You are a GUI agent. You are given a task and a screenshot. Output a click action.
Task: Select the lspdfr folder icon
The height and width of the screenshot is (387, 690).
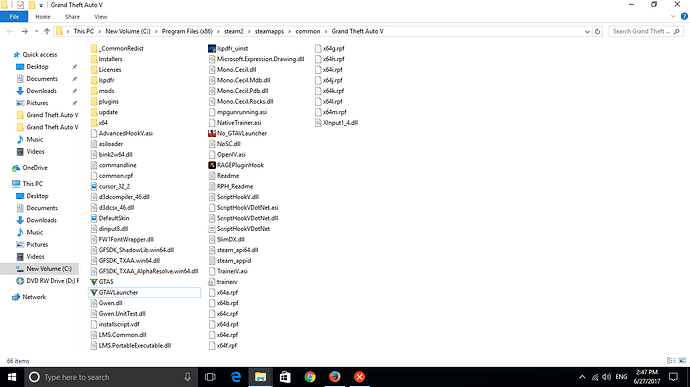click(x=94, y=80)
